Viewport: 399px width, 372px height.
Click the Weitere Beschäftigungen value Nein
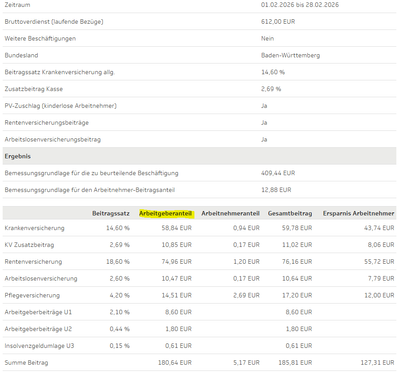pos(267,39)
